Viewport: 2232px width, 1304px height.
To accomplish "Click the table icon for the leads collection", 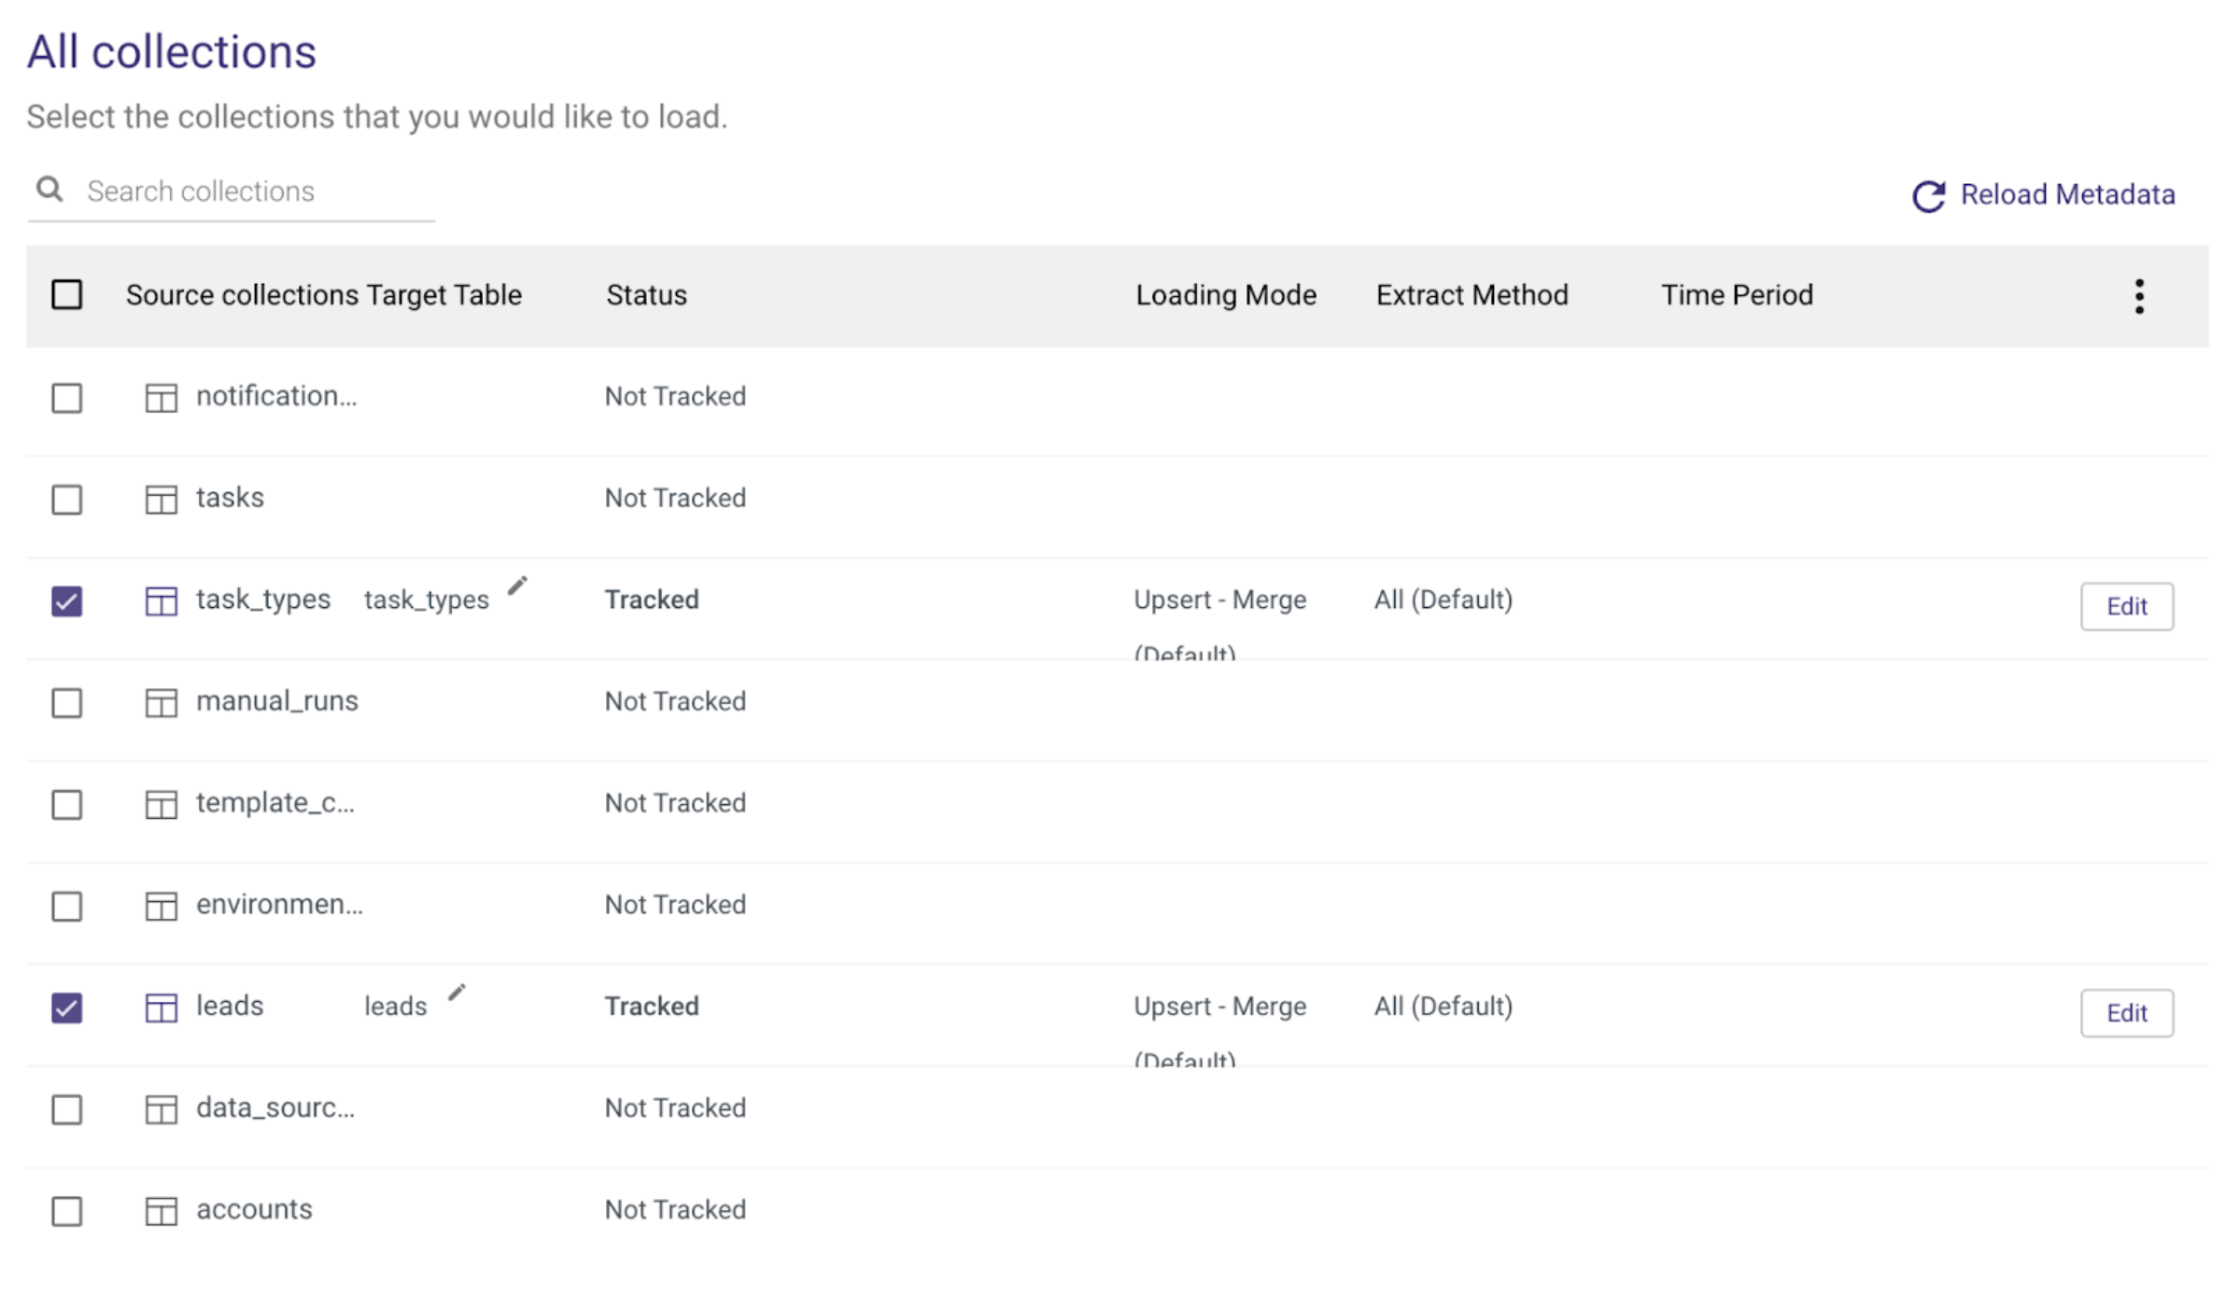I will (161, 1008).
